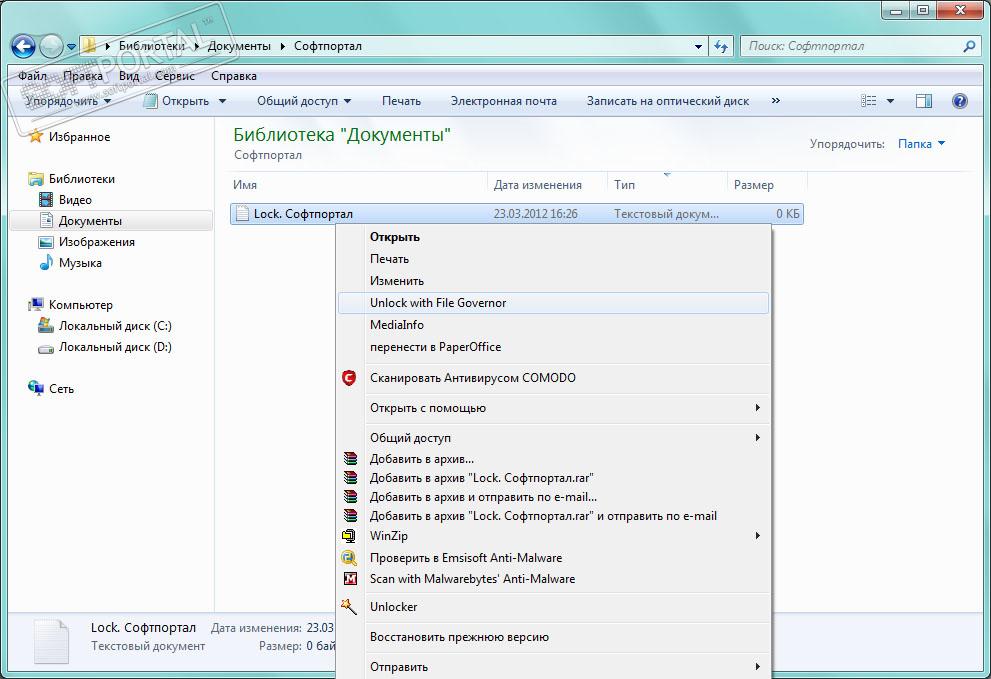Click the Unlocker wand icon
The width and height of the screenshot is (991, 679).
349,607
